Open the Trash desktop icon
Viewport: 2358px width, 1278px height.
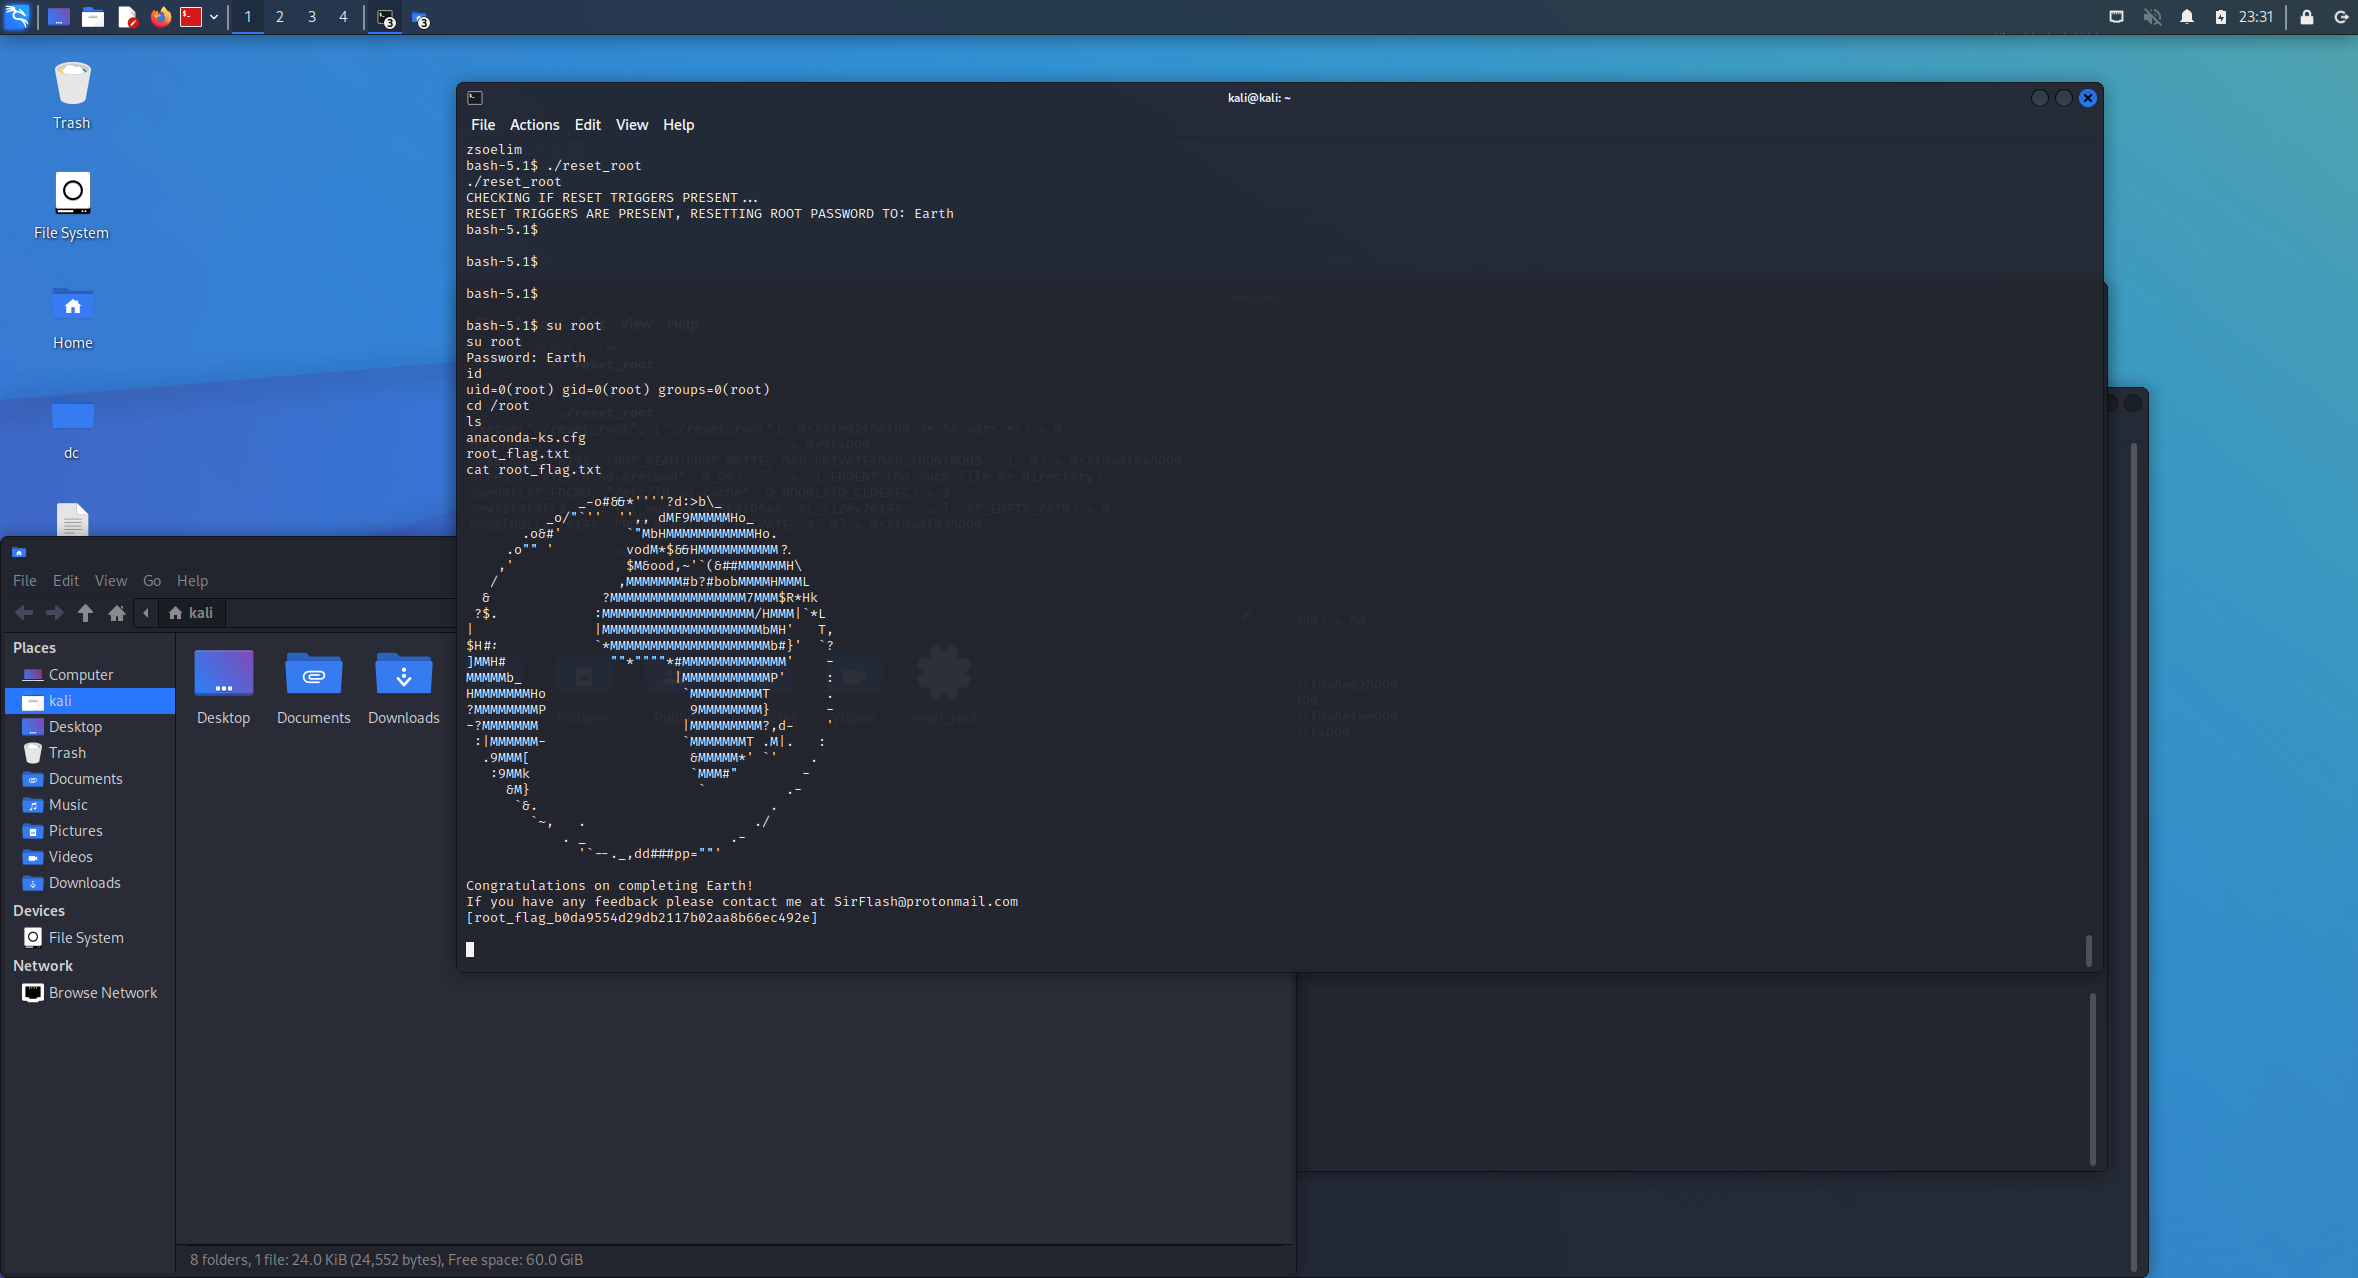(72, 96)
